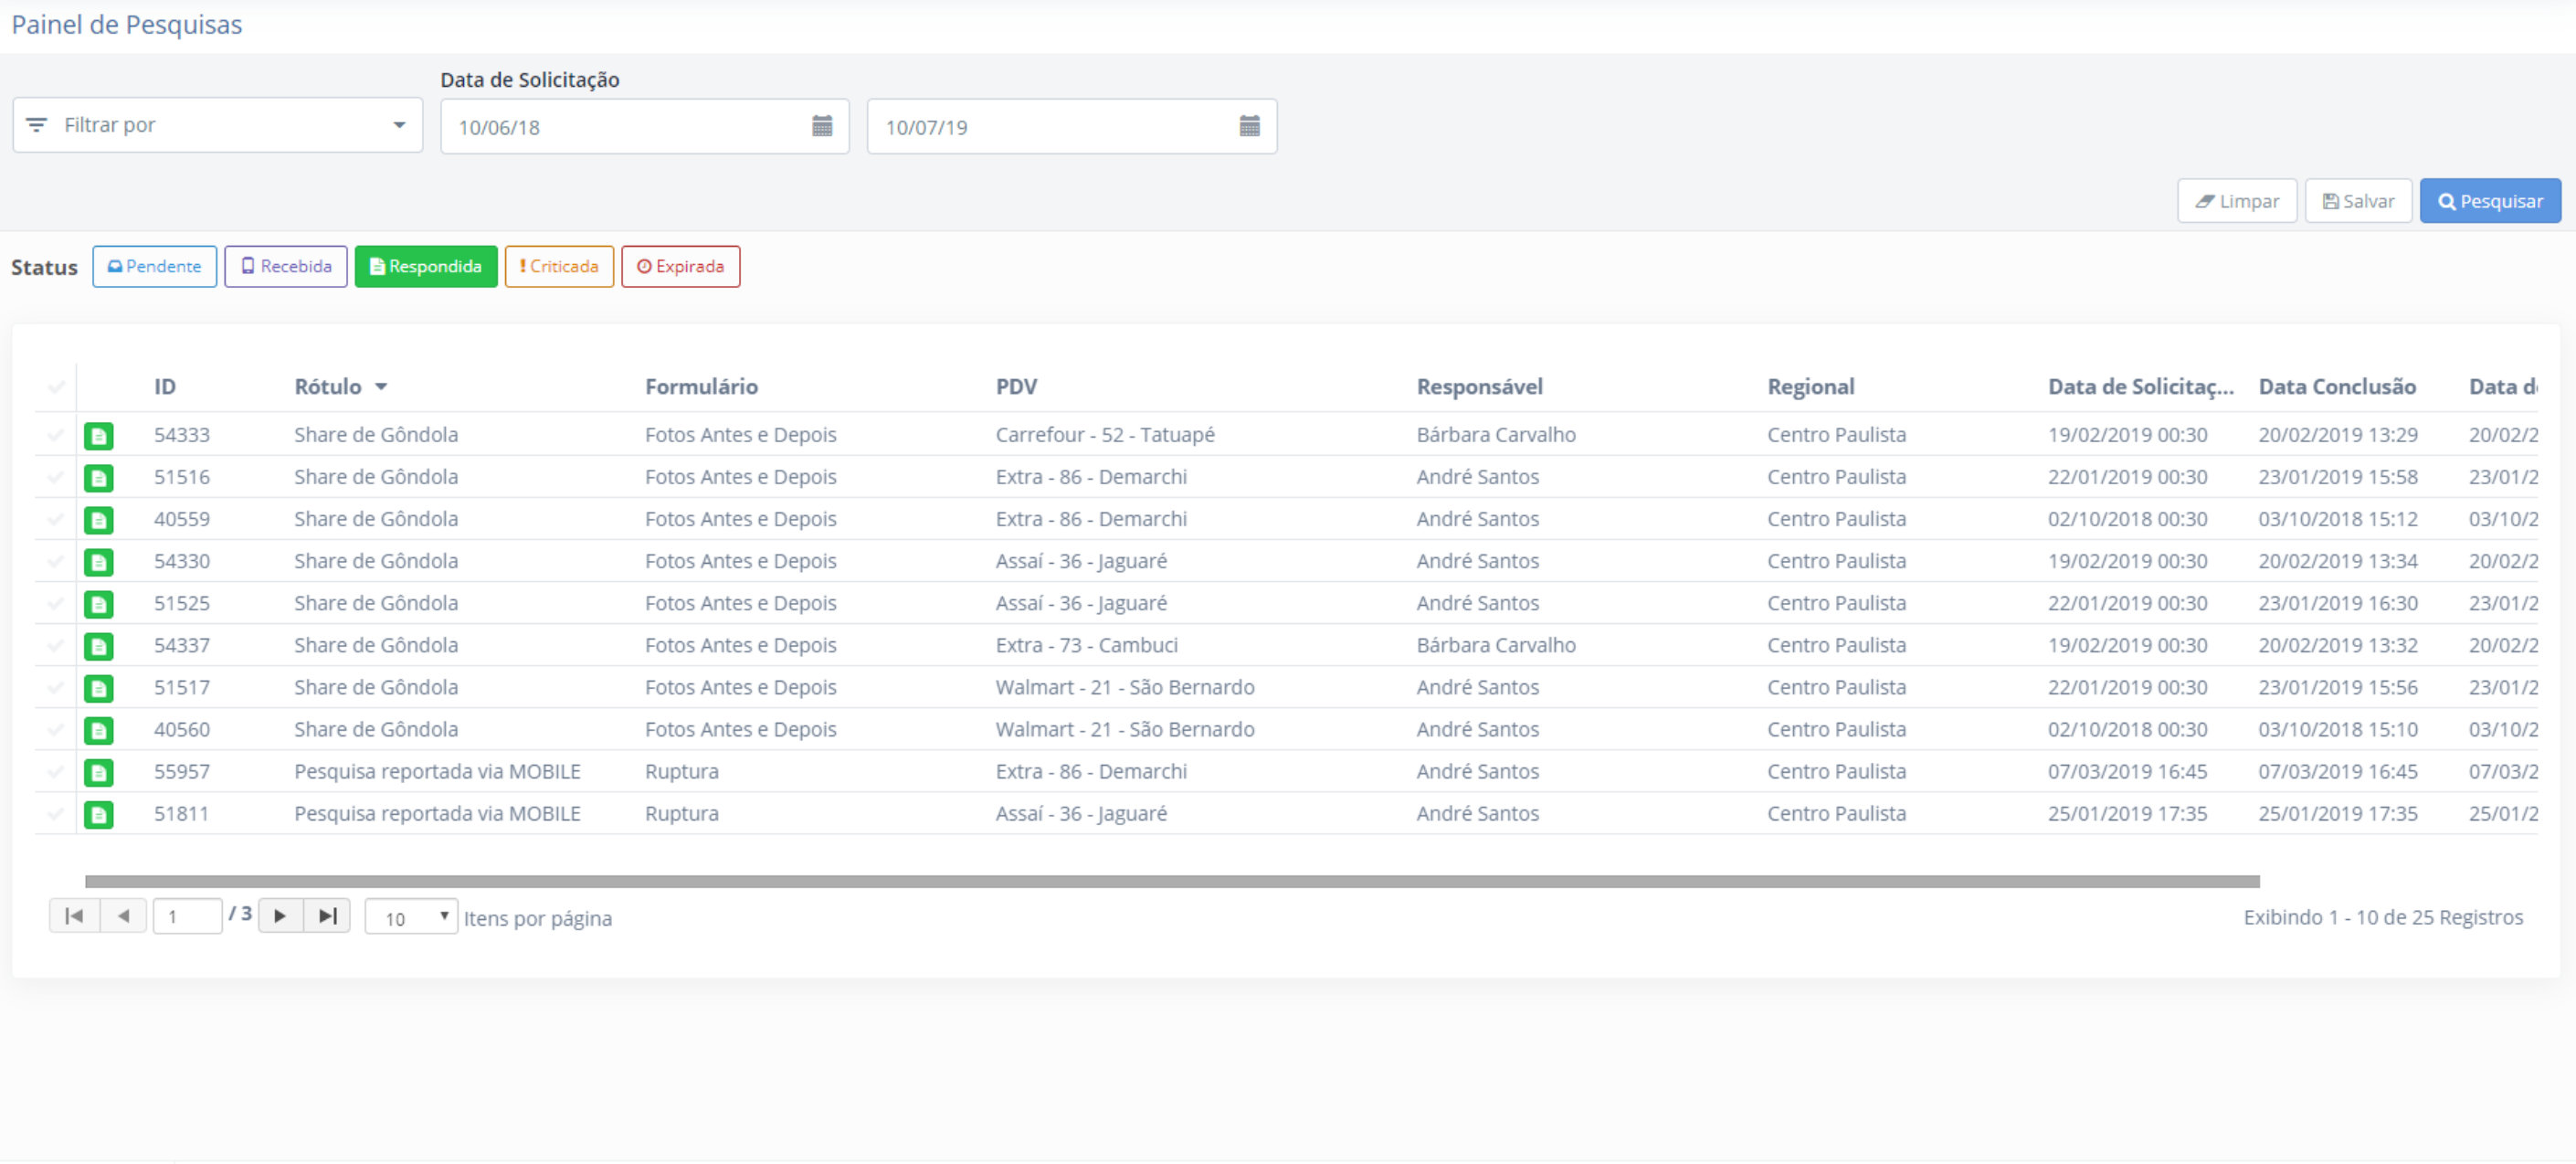
Task: Click green status icon for ID 54333
Action: (98, 436)
